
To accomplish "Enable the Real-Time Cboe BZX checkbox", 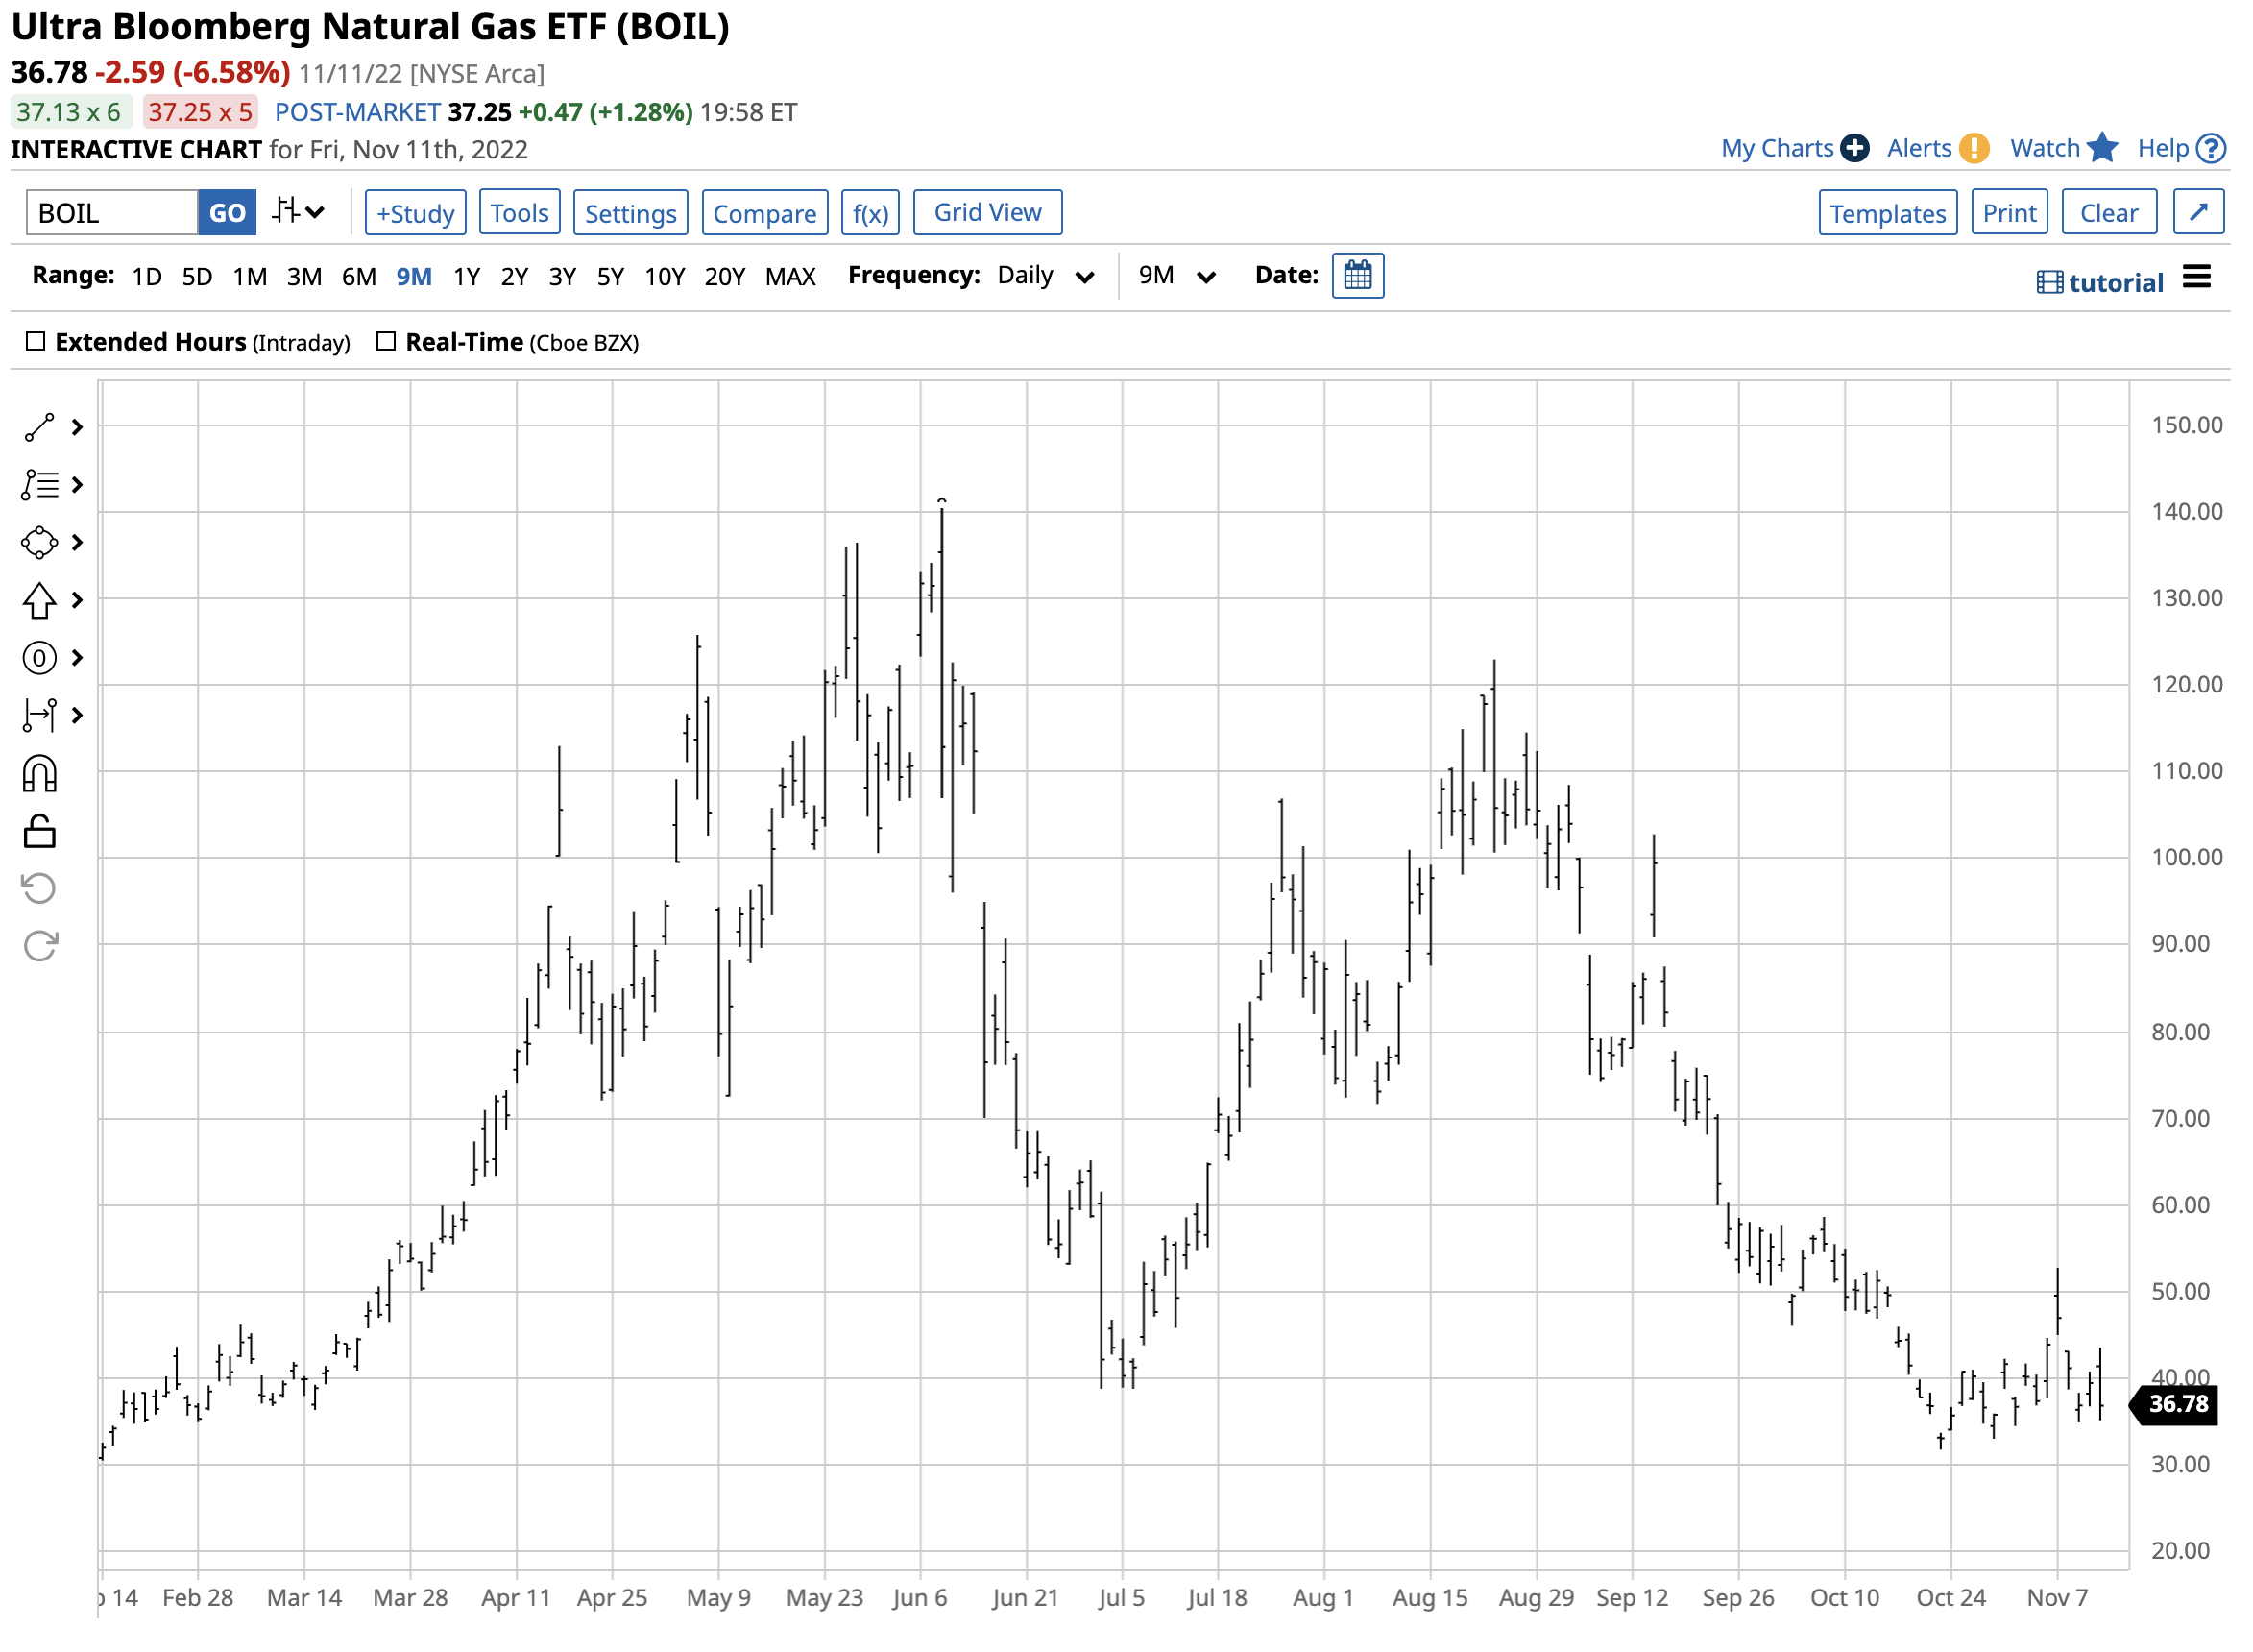I will click(x=386, y=342).
